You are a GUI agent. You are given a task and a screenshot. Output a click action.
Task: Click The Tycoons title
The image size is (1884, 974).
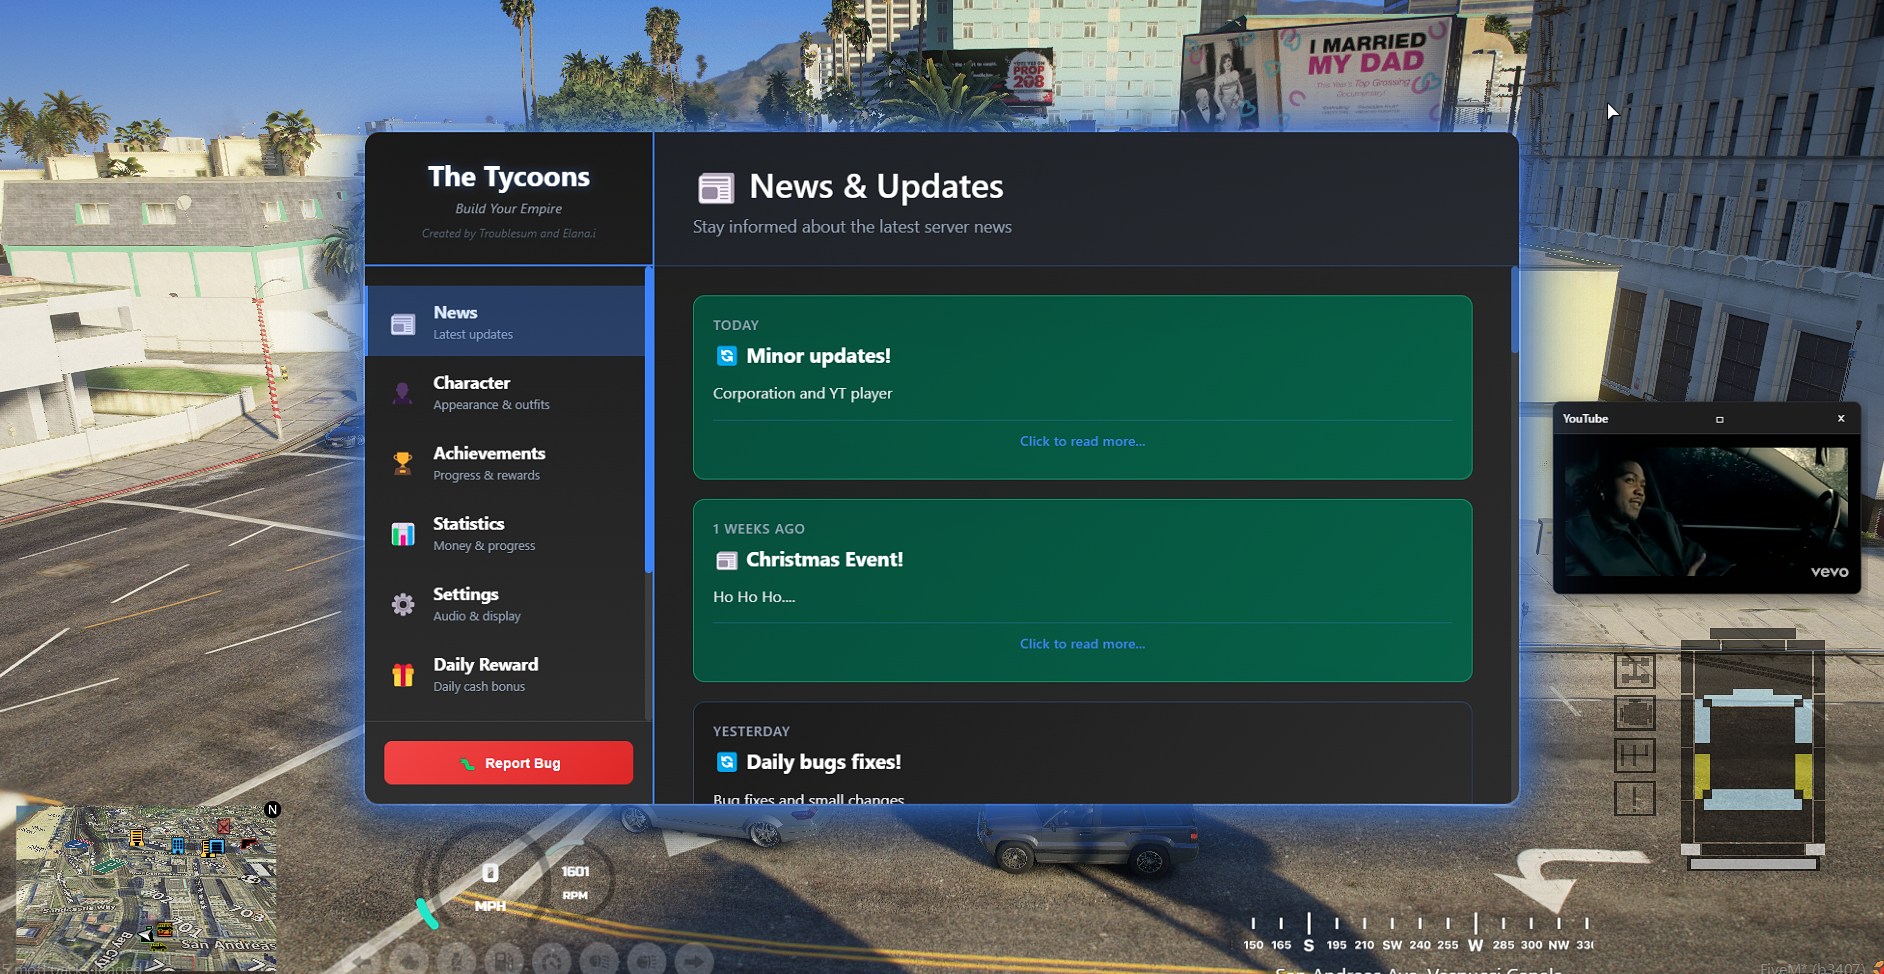[509, 177]
